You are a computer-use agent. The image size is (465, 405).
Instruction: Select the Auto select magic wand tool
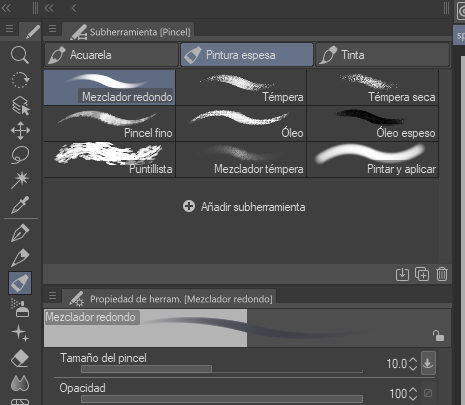coord(20,180)
